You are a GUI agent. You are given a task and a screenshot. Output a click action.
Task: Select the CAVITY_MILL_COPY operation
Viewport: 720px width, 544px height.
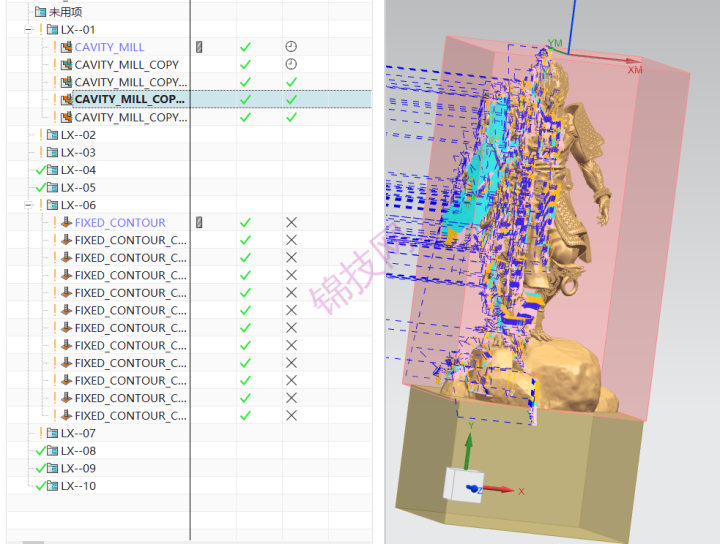coord(126,65)
